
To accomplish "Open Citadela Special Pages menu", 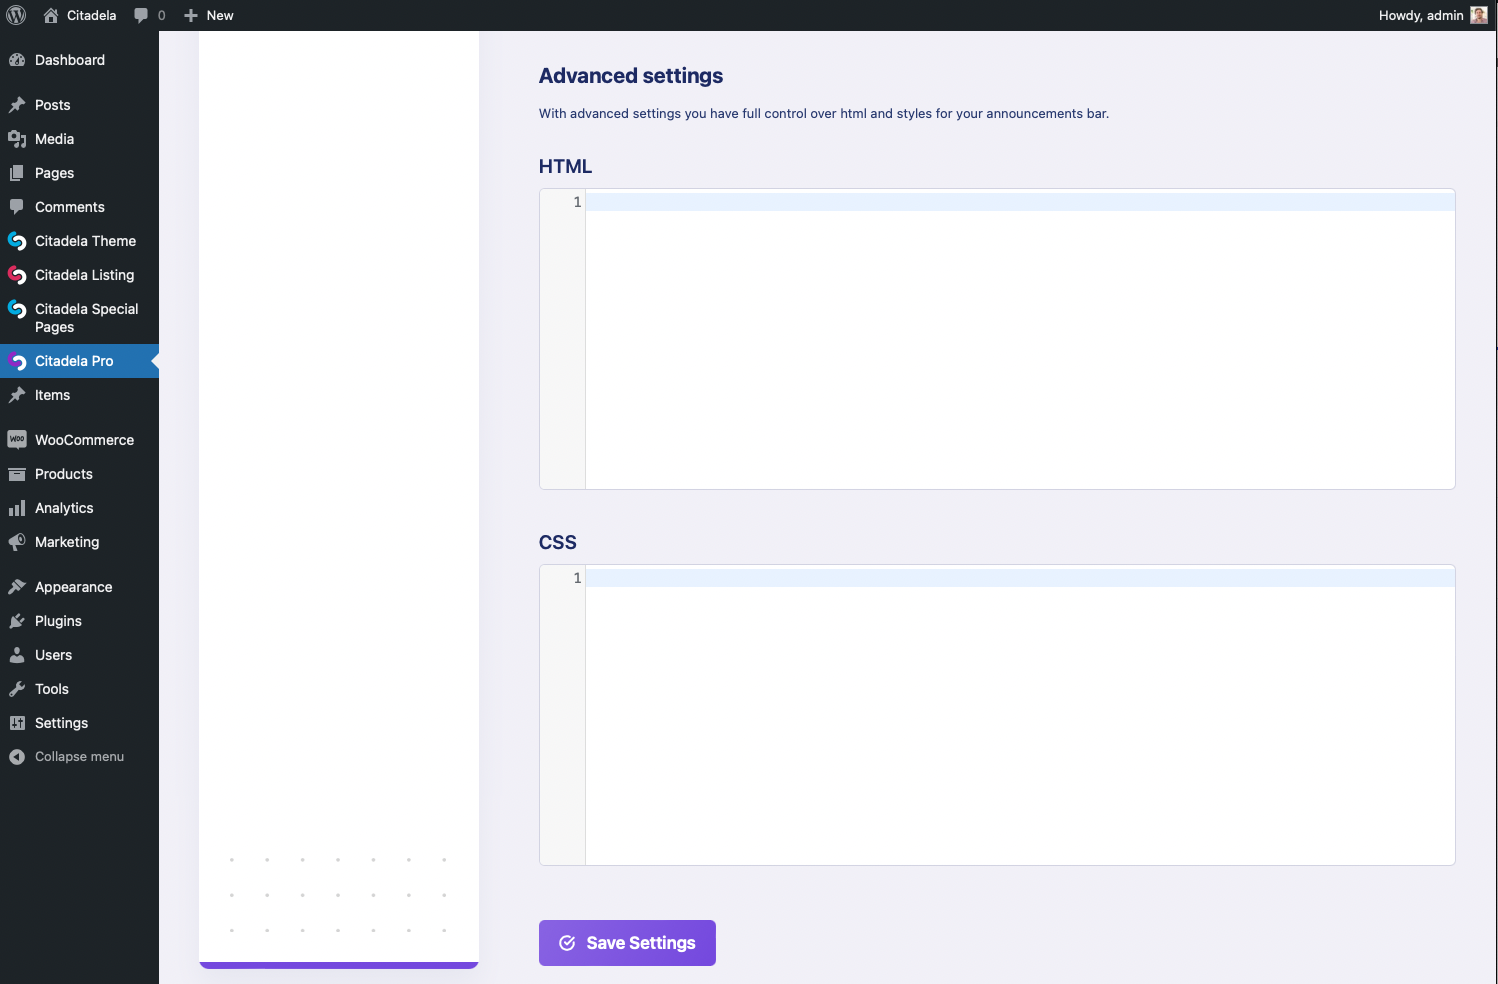I will [79, 318].
